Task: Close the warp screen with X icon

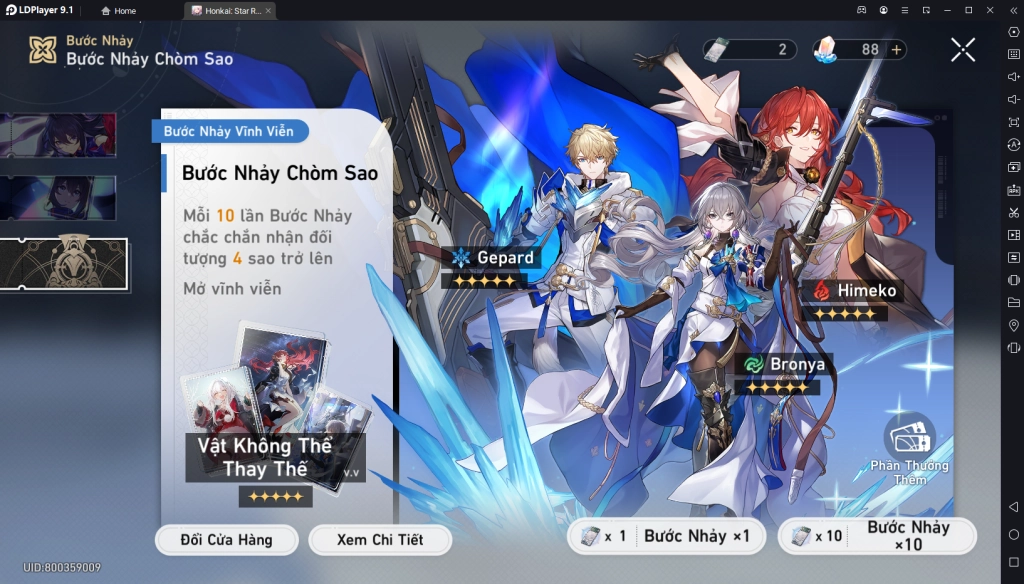Action: (963, 50)
